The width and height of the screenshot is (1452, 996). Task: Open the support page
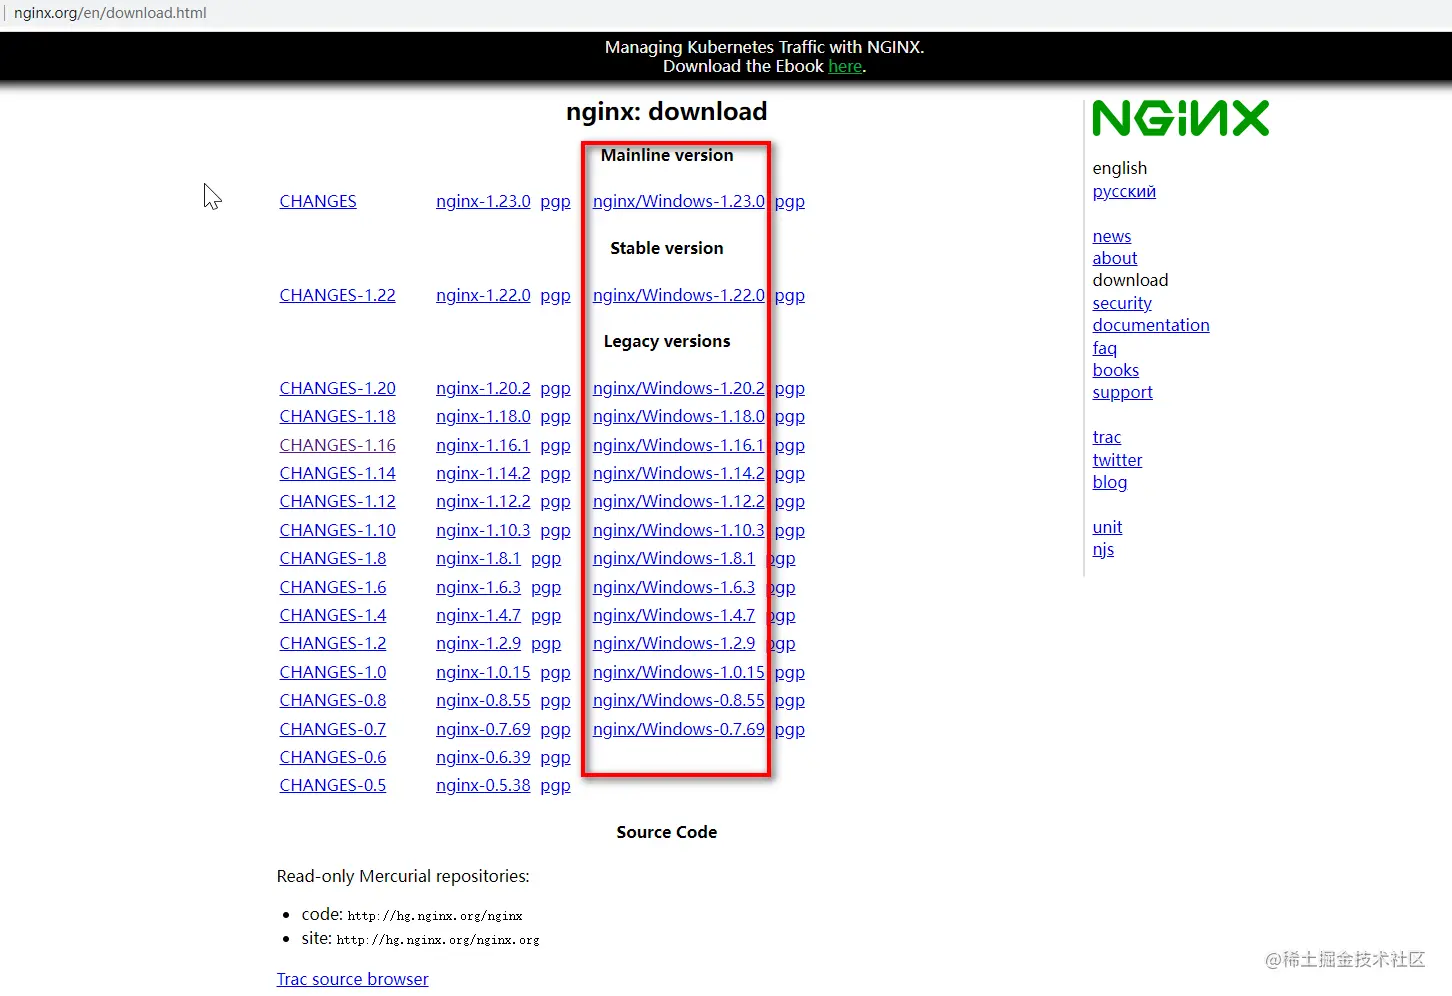click(x=1122, y=392)
